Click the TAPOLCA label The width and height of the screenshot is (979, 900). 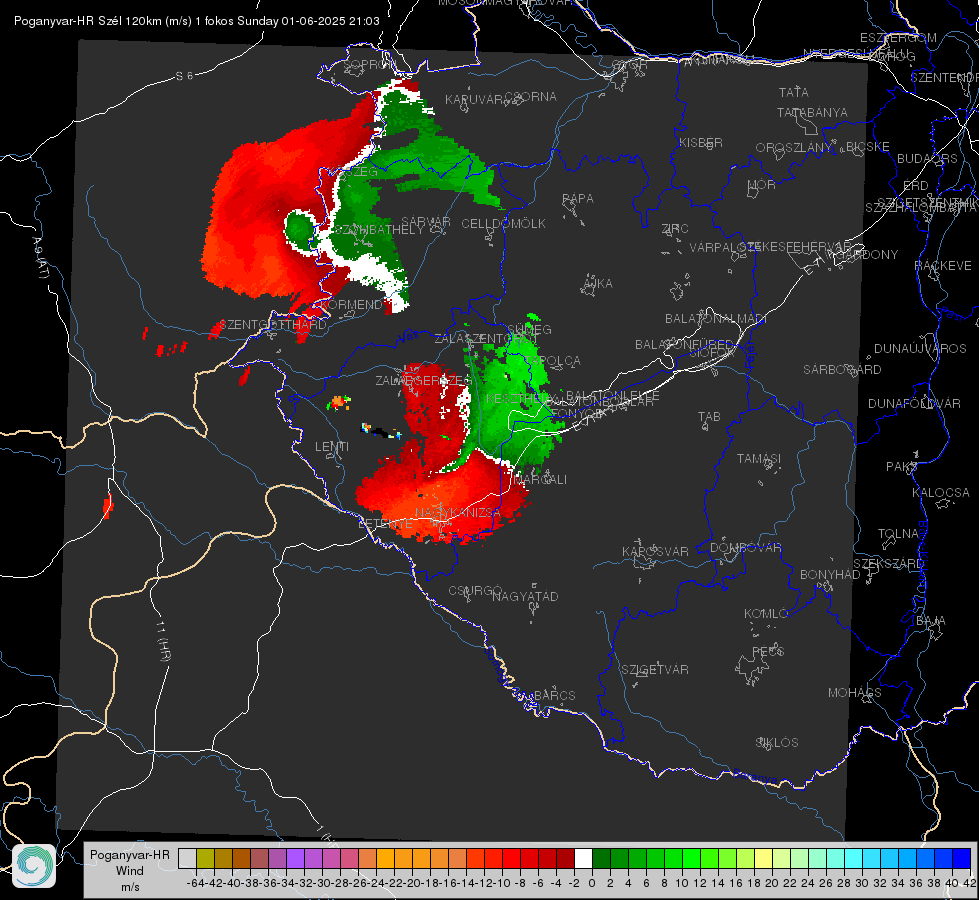(553, 360)
